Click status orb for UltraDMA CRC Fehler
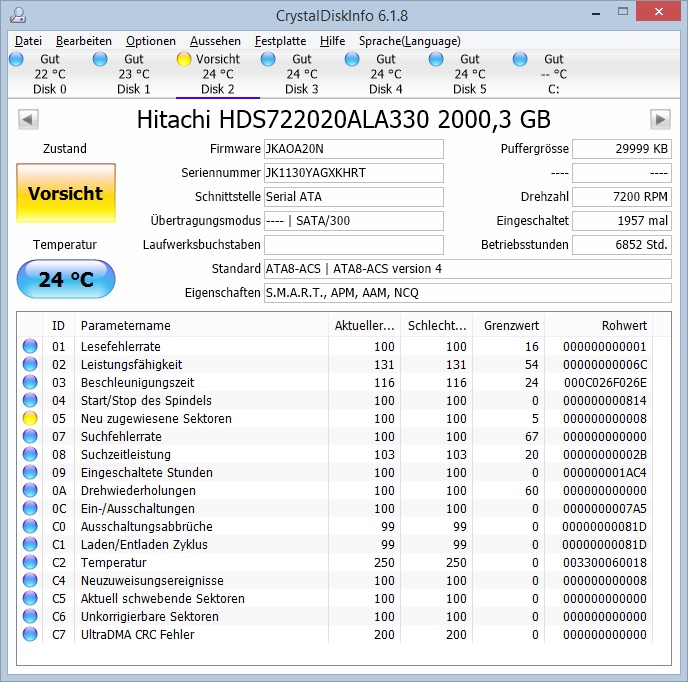 (30, 634)
